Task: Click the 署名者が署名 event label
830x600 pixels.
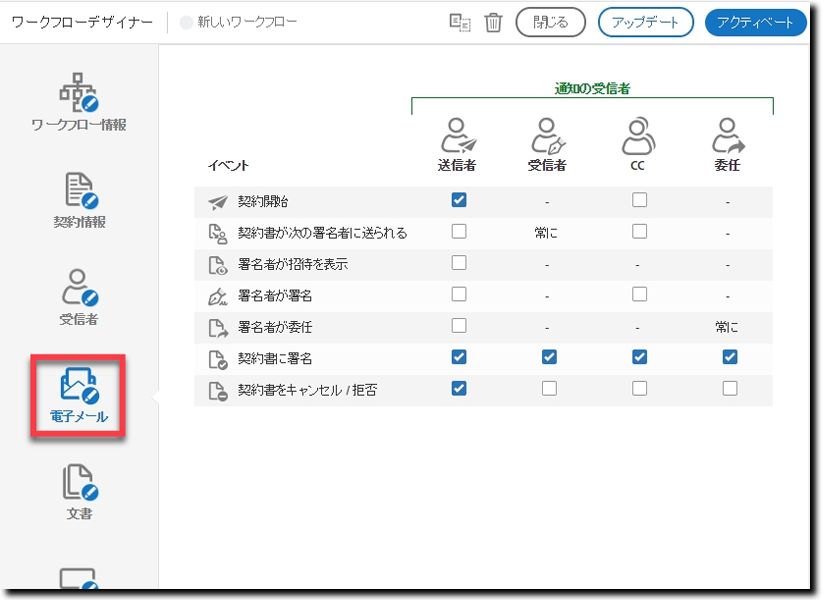Action: tap(275, 295)
